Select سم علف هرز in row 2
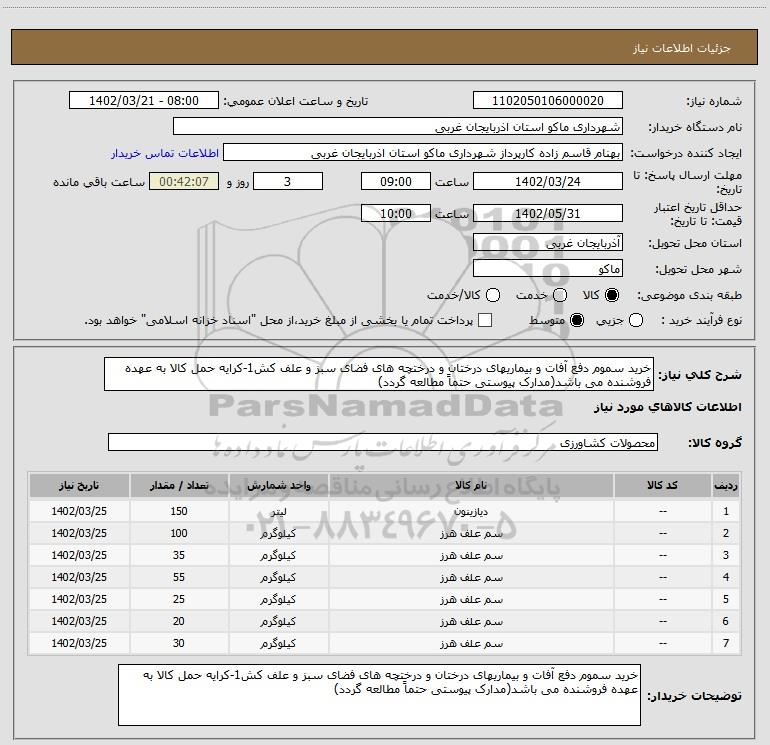This screenshot has height=745, width=770. [471, 533]
